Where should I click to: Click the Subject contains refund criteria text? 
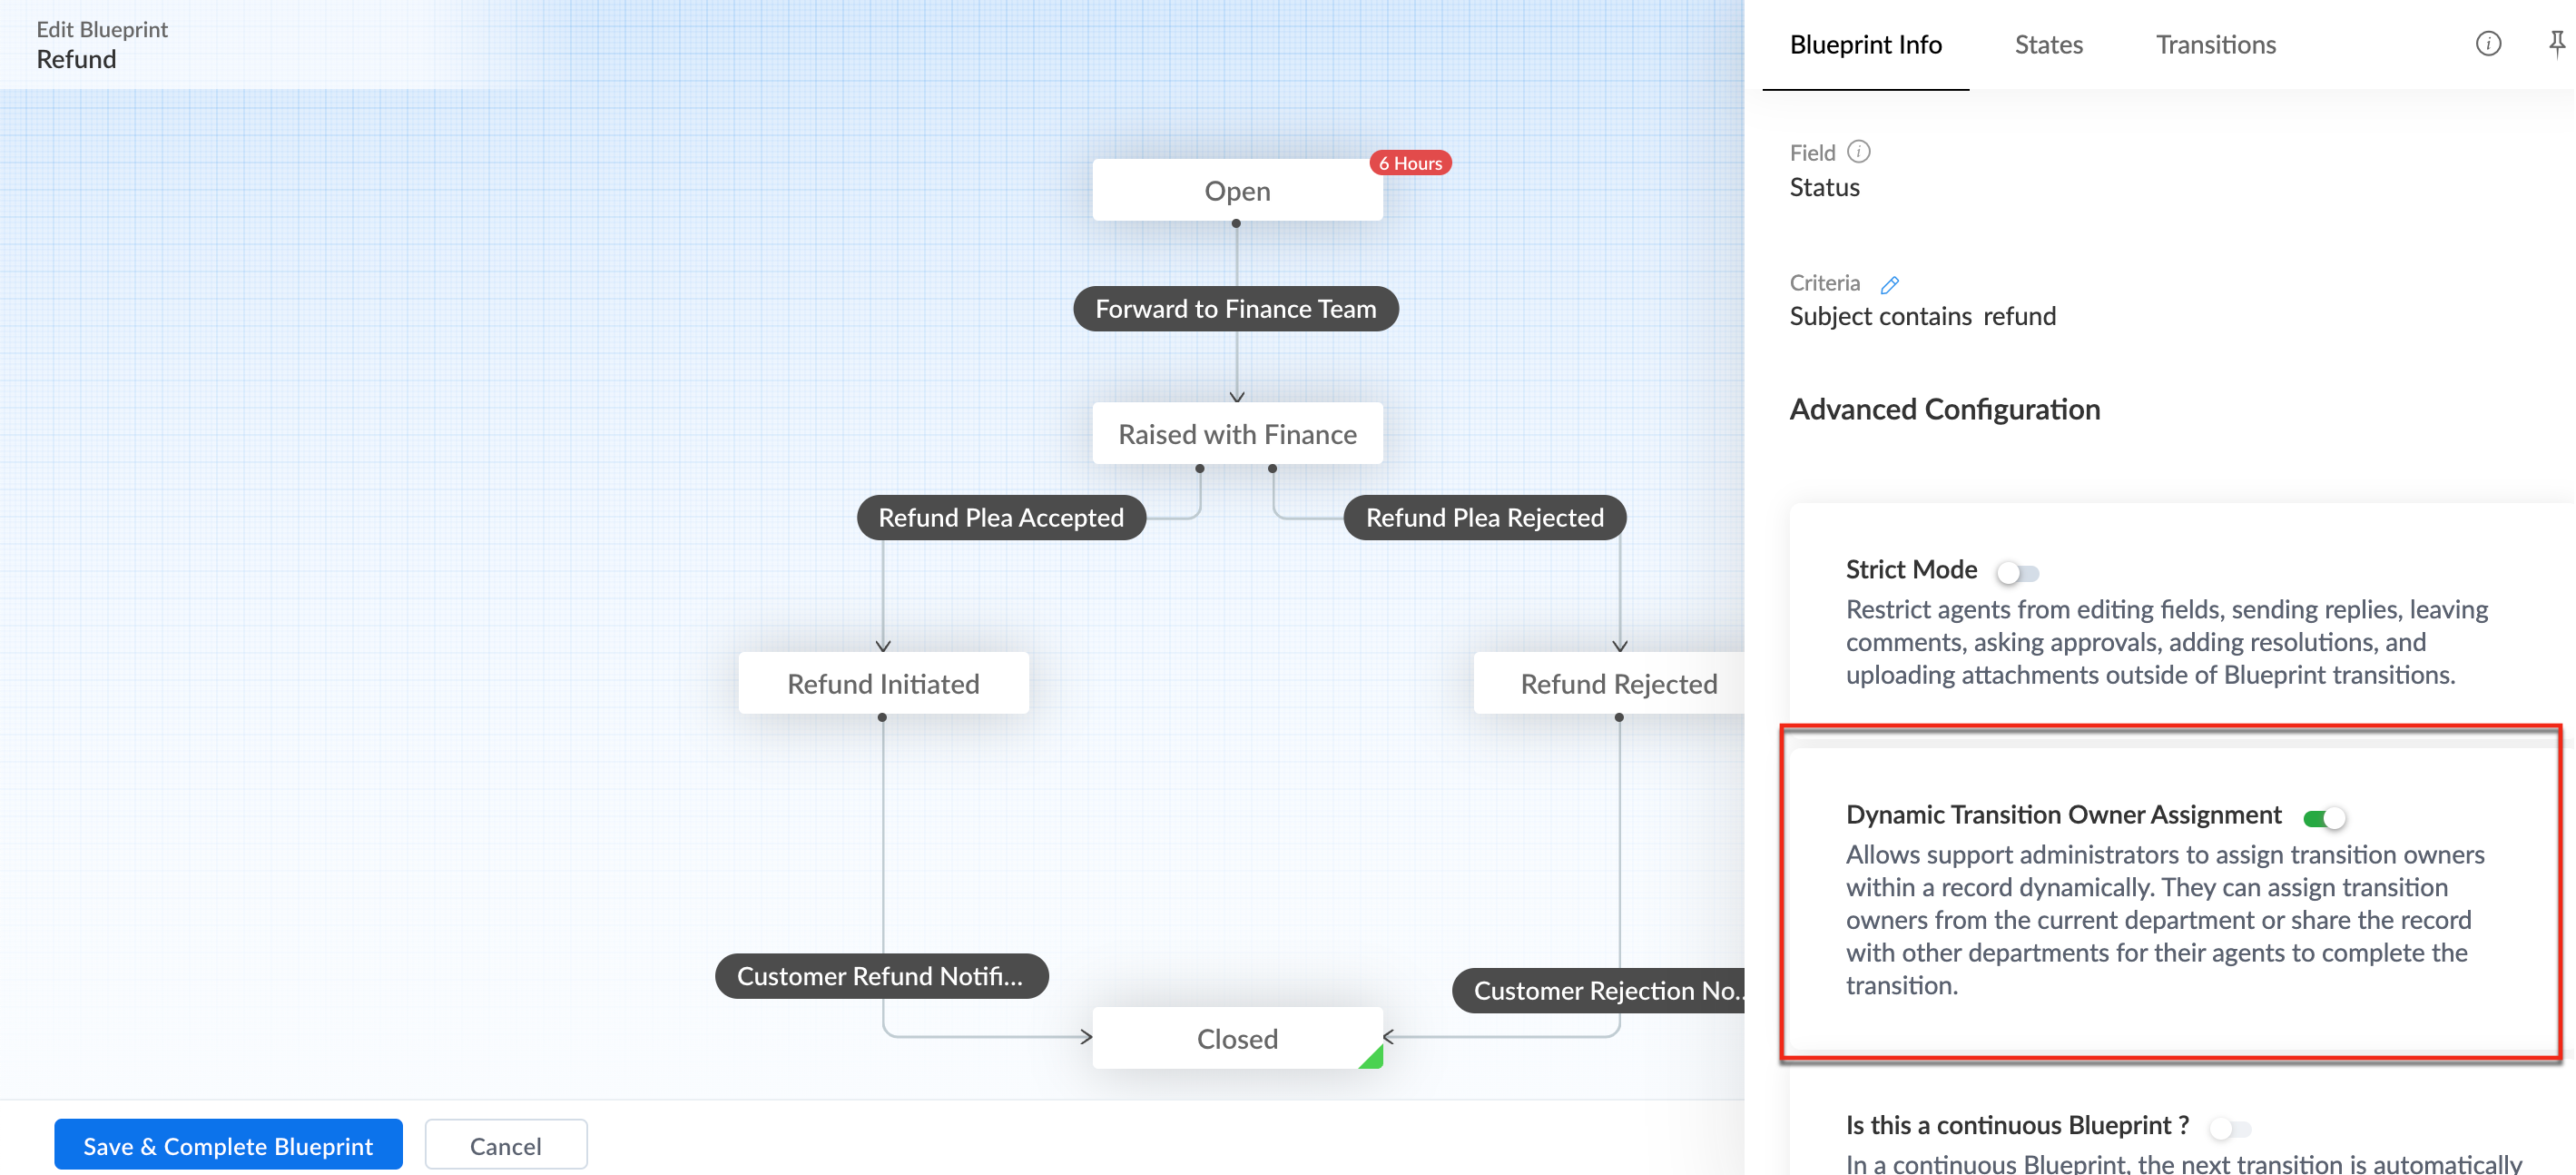1922,317
